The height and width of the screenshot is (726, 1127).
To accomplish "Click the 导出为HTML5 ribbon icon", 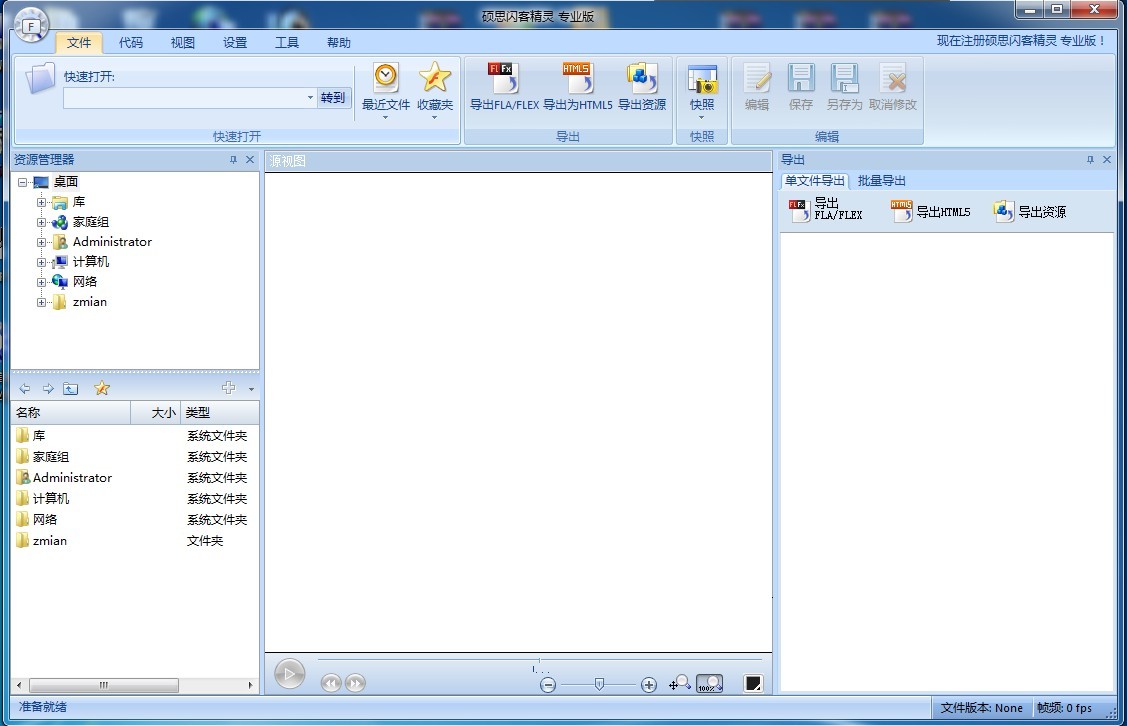I will (577, 79).
